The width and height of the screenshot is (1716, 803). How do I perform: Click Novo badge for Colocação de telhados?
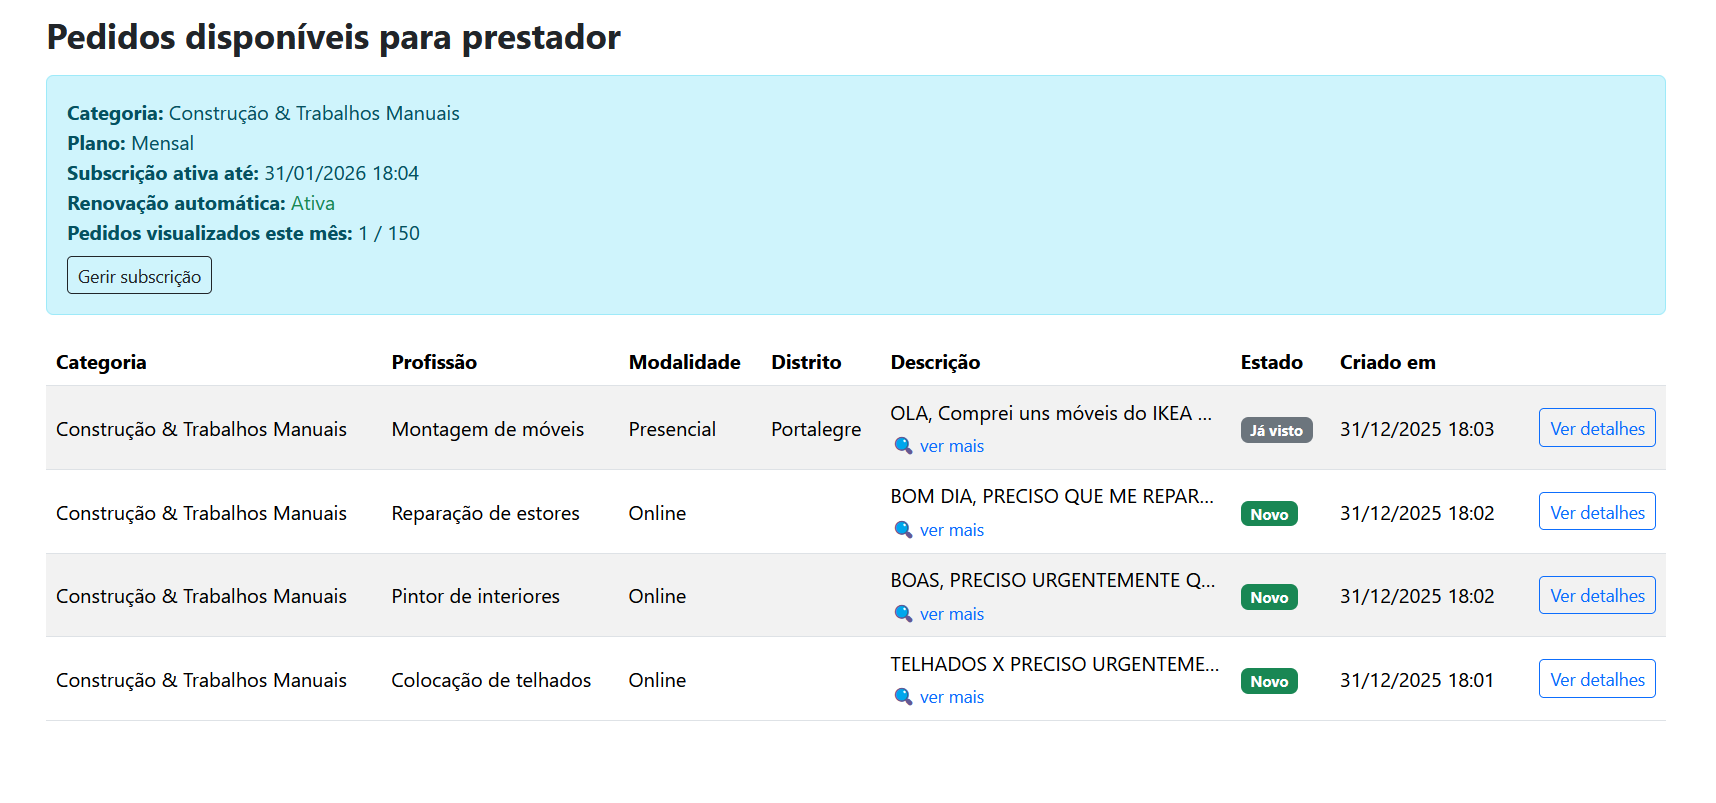coord(1268,681)
